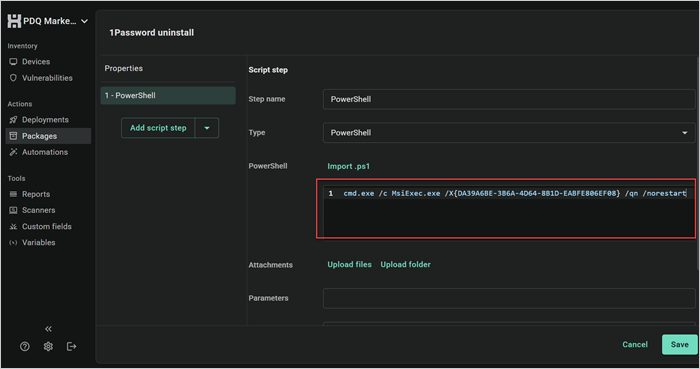This screenshot has width=700, height=369.
Task: Click the Custom fields icon
Action: [13, 227]
